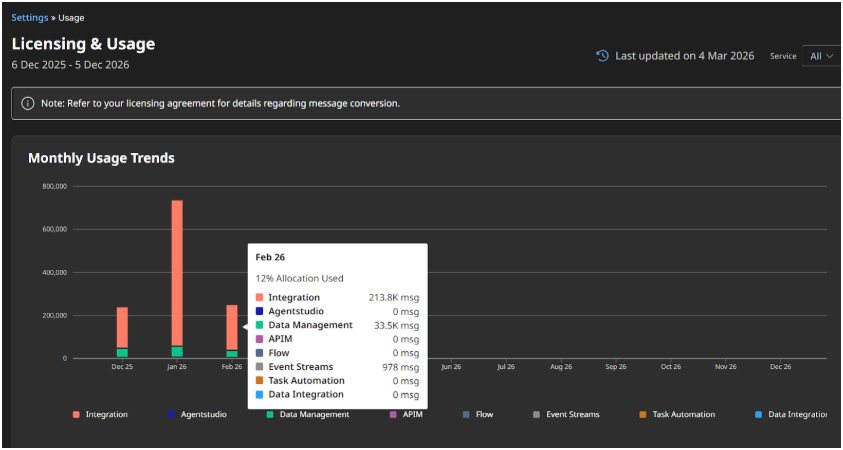The image size is (843, 450).
Task: Click the Dec 26 axis label
Action: pos(781,367)
